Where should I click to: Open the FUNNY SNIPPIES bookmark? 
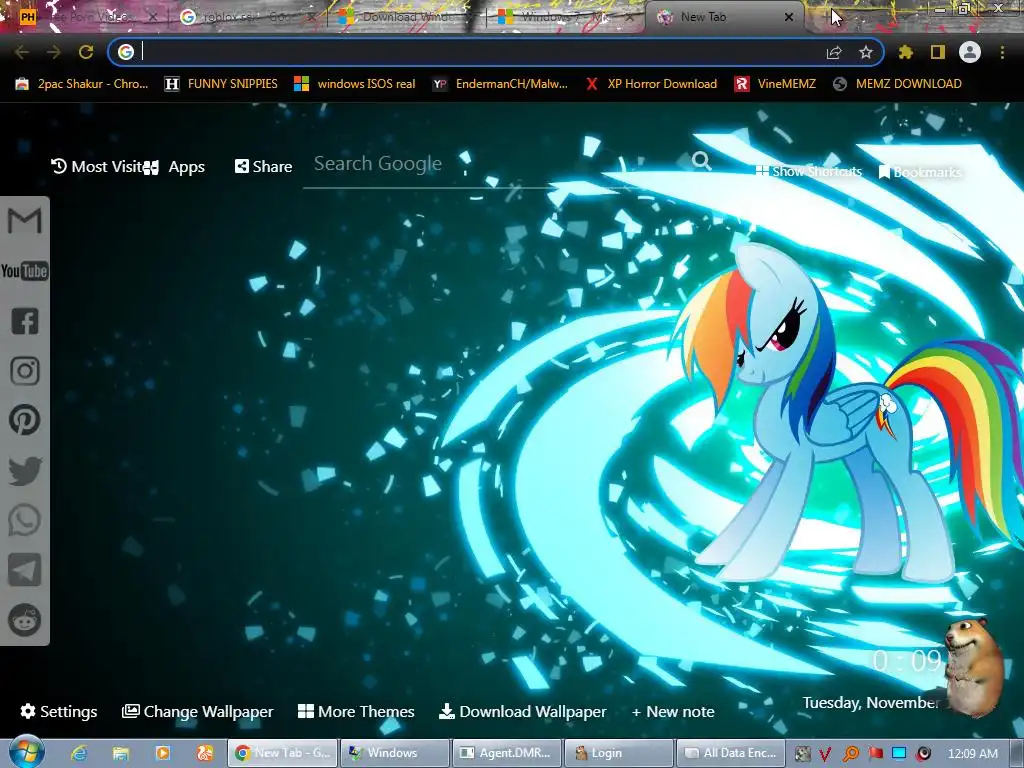(221, 84)
